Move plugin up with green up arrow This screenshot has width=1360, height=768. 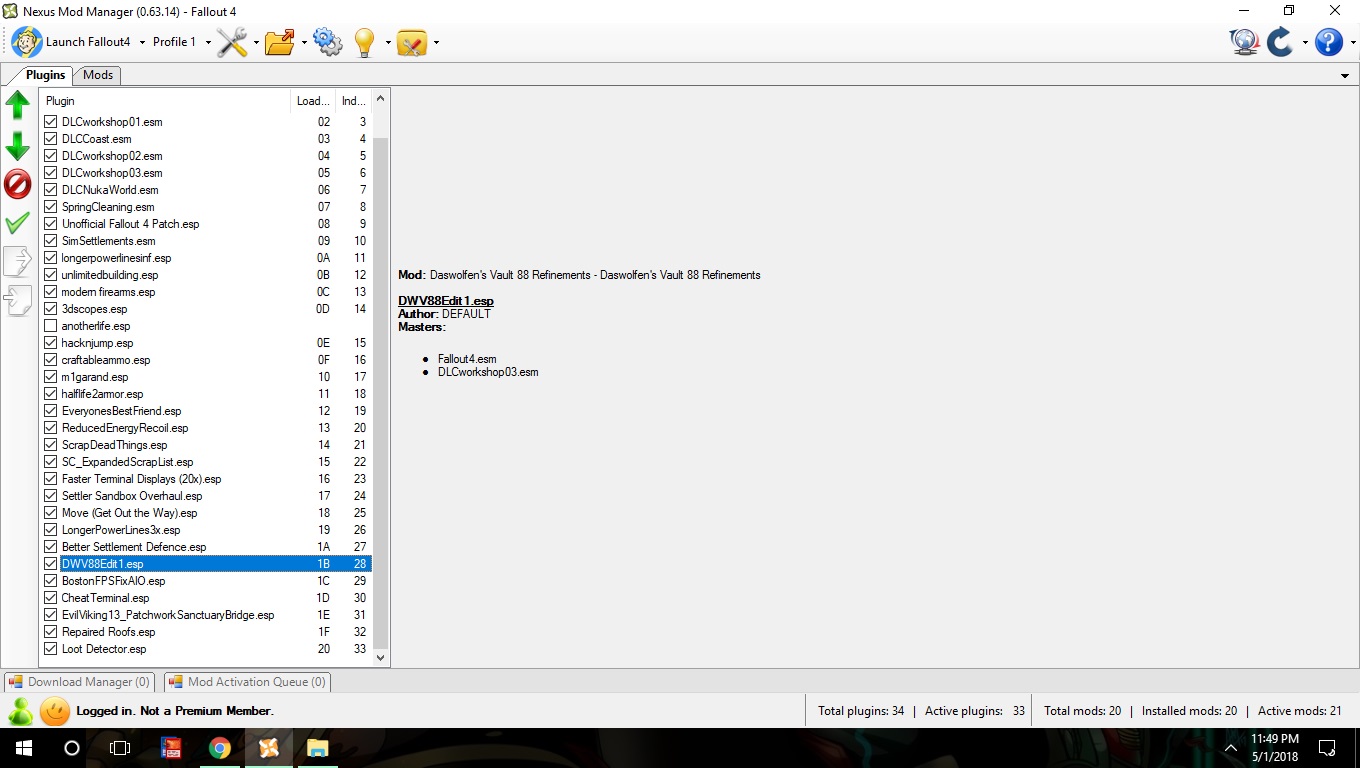point(18,105)
